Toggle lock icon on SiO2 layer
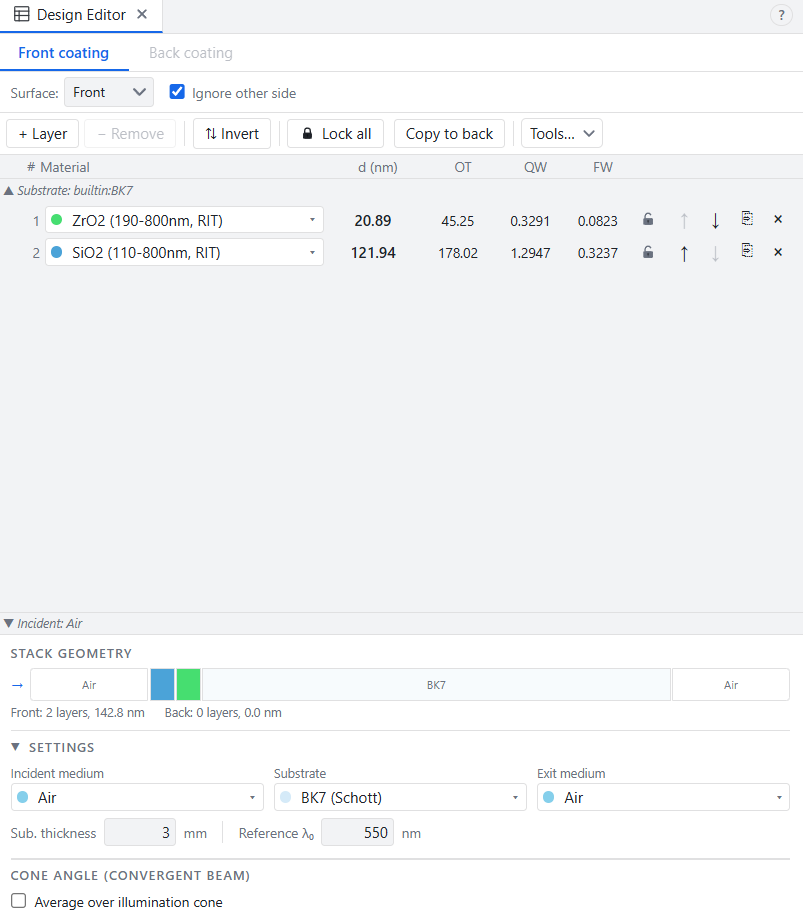This screenshot has height=919, width=803. (x=648, y=253)
